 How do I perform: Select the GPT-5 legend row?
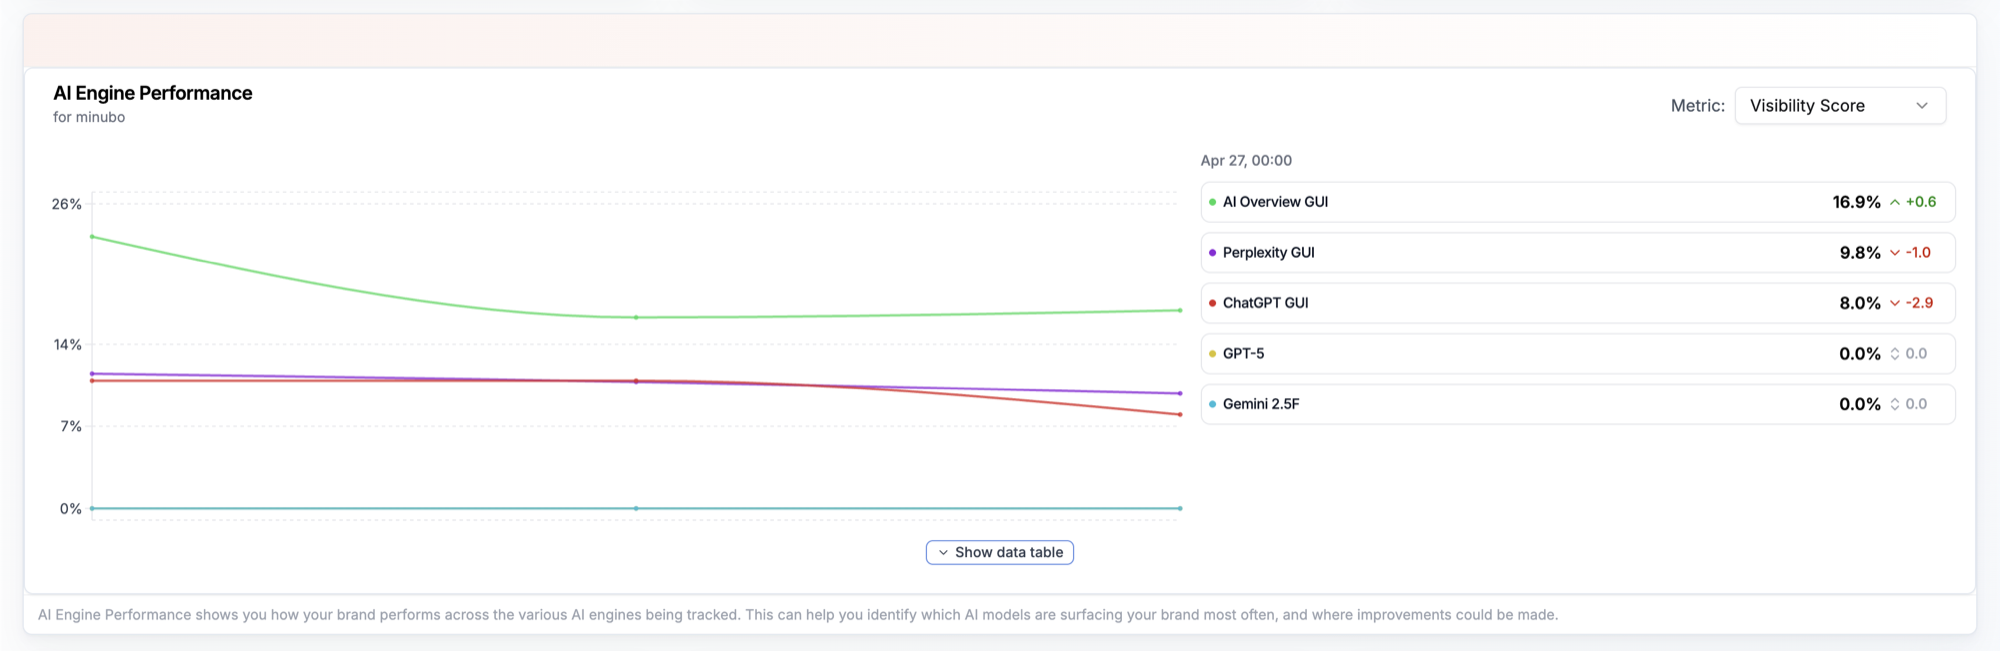point(1578,354)
